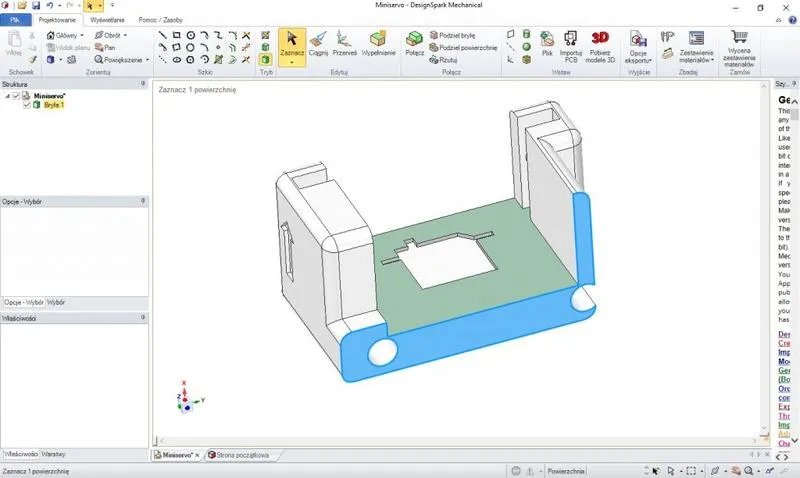Click the Pan tool
This screenshot has width=800, height=478.
[x=105, y=47]
